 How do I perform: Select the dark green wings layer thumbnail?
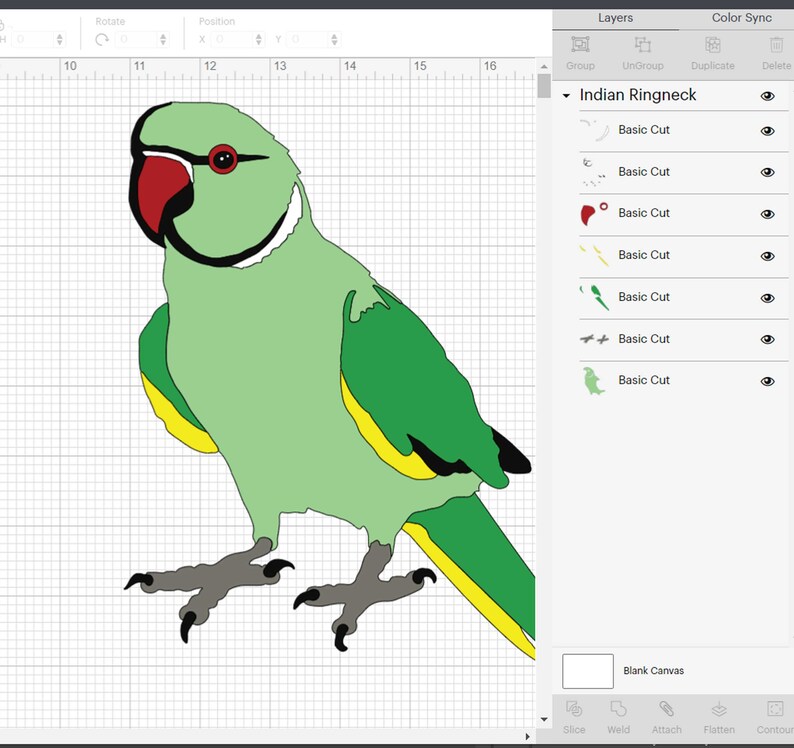pyautogui.click(x=594, y=297)
